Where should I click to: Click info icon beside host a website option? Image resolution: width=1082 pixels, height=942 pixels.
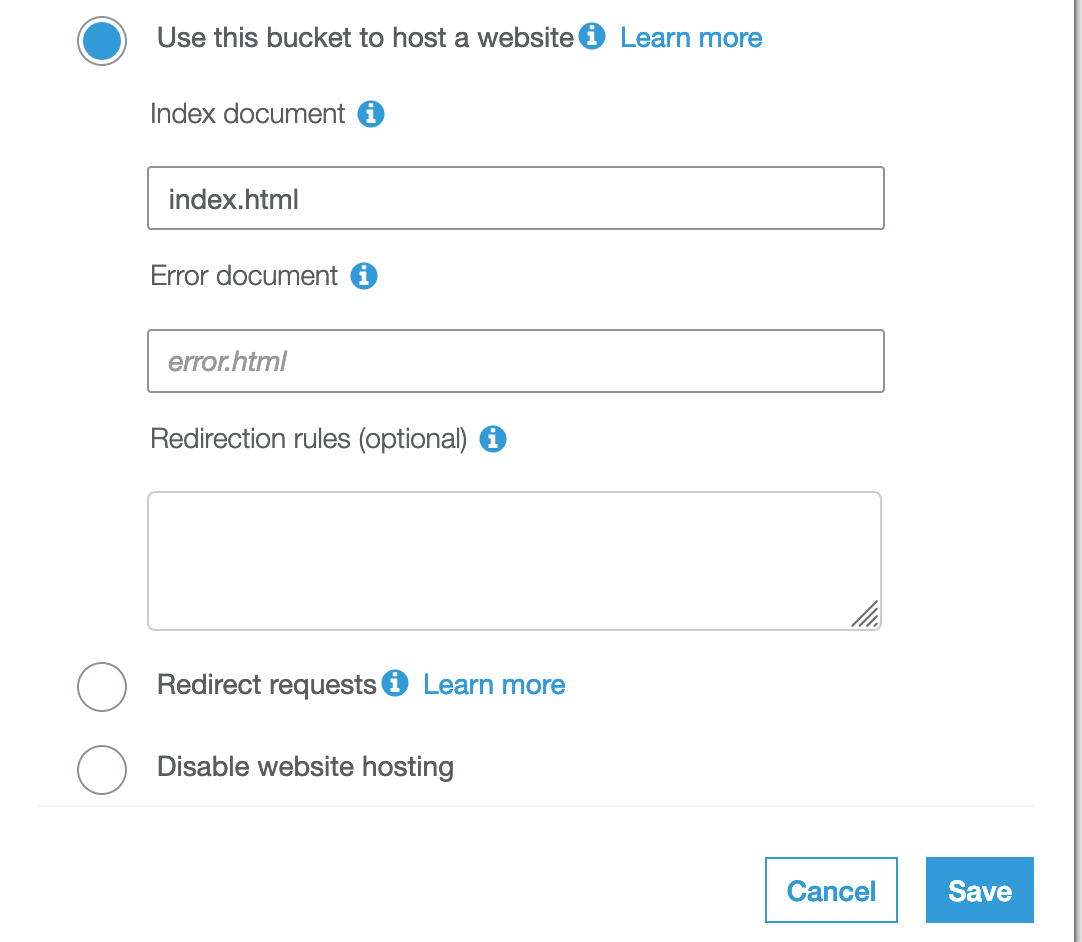(591, 36)
